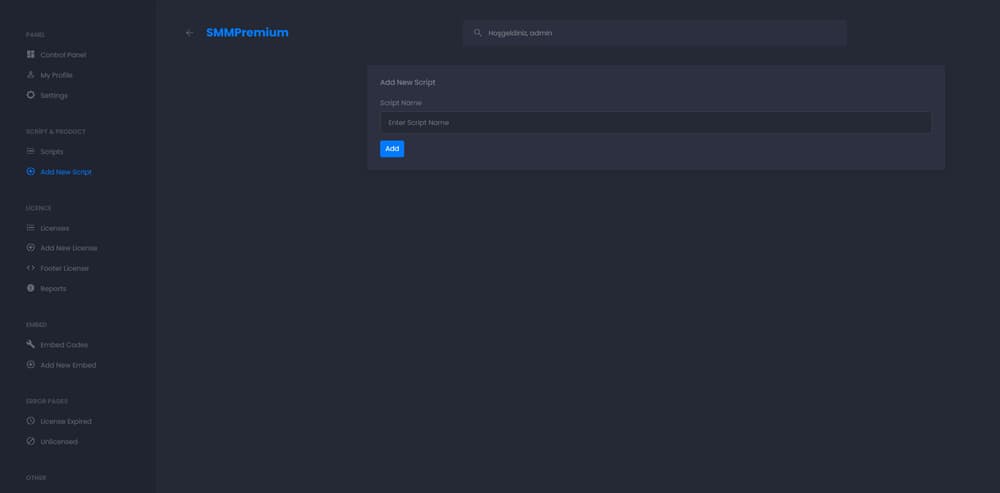The height and width of the screenshot is (493, 1000).
Task: Click the EMBED section header
Action: [36, 325]
